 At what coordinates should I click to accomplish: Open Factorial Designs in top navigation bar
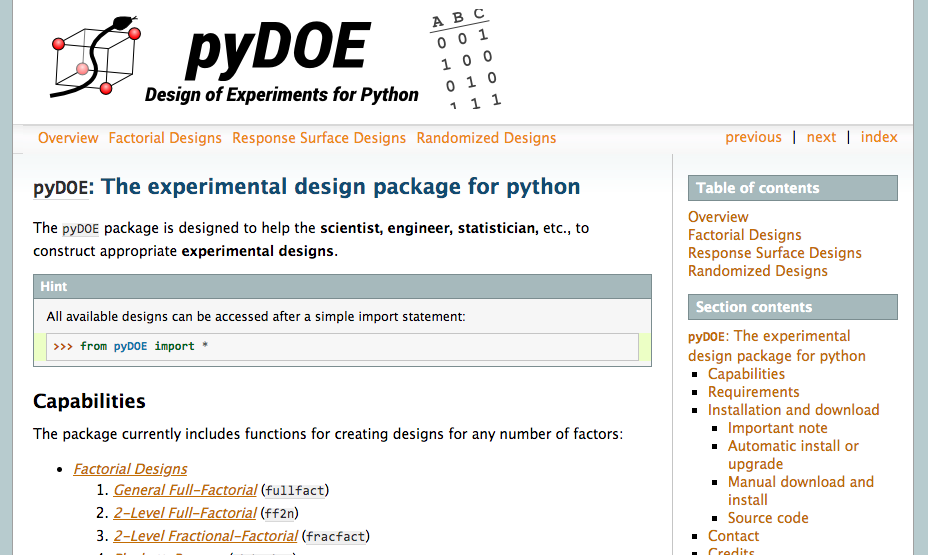point(165,138)
